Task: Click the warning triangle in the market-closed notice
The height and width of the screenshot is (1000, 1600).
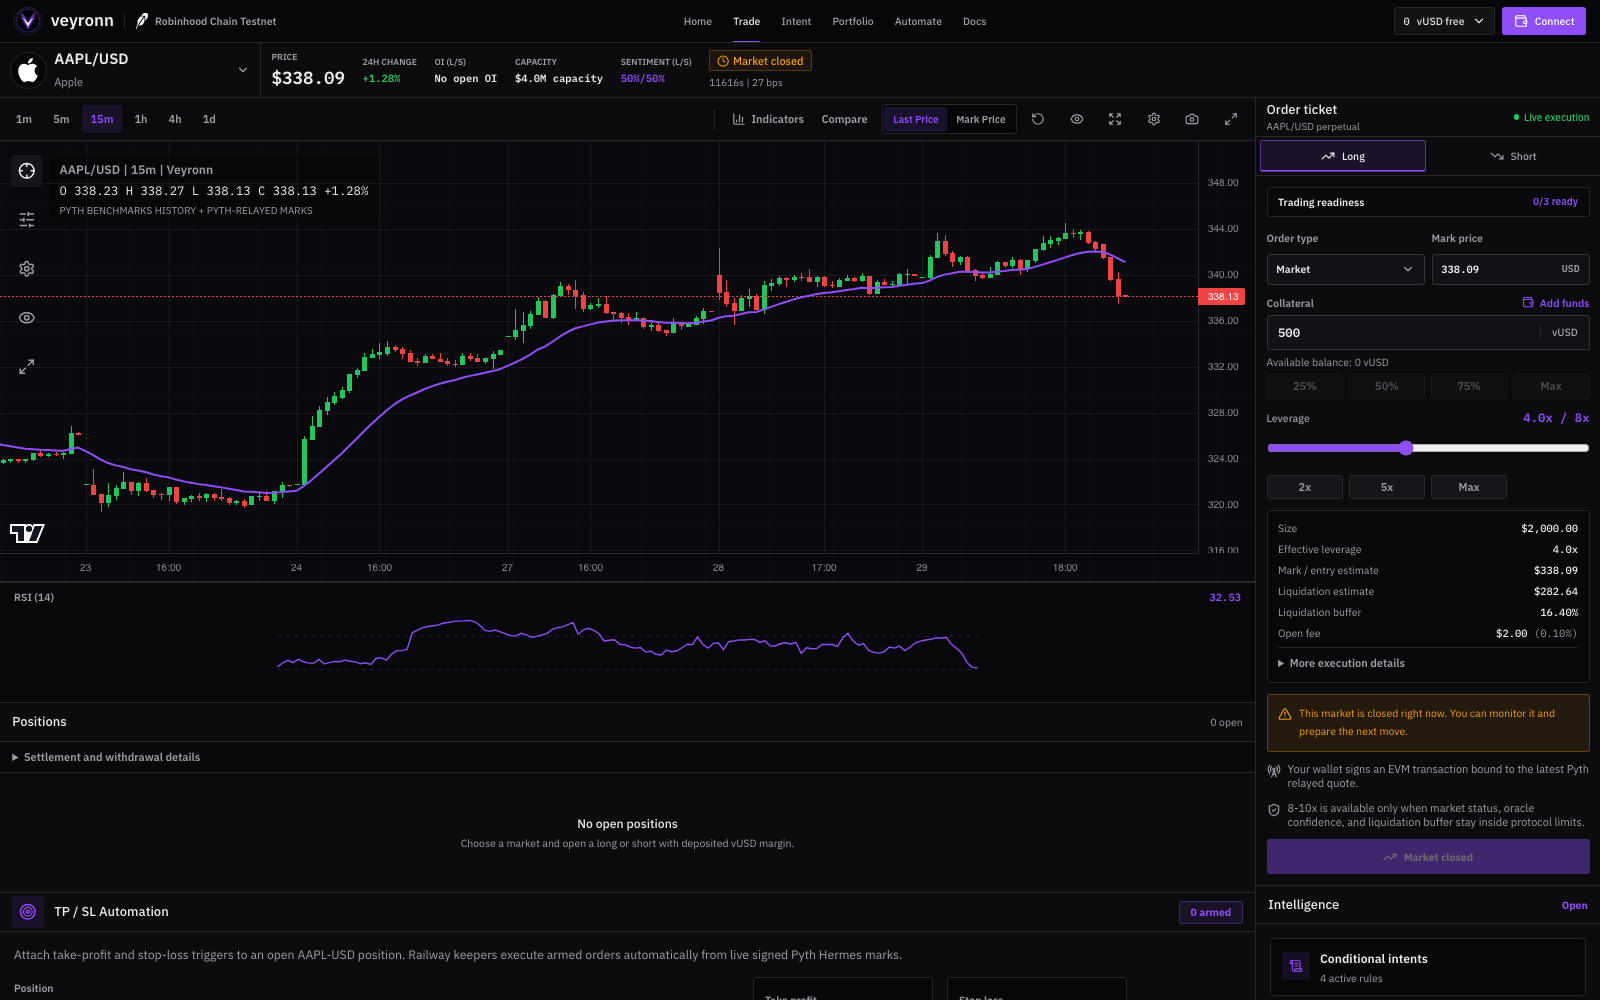Action: pyautogui.click(x=1285, y=714)
